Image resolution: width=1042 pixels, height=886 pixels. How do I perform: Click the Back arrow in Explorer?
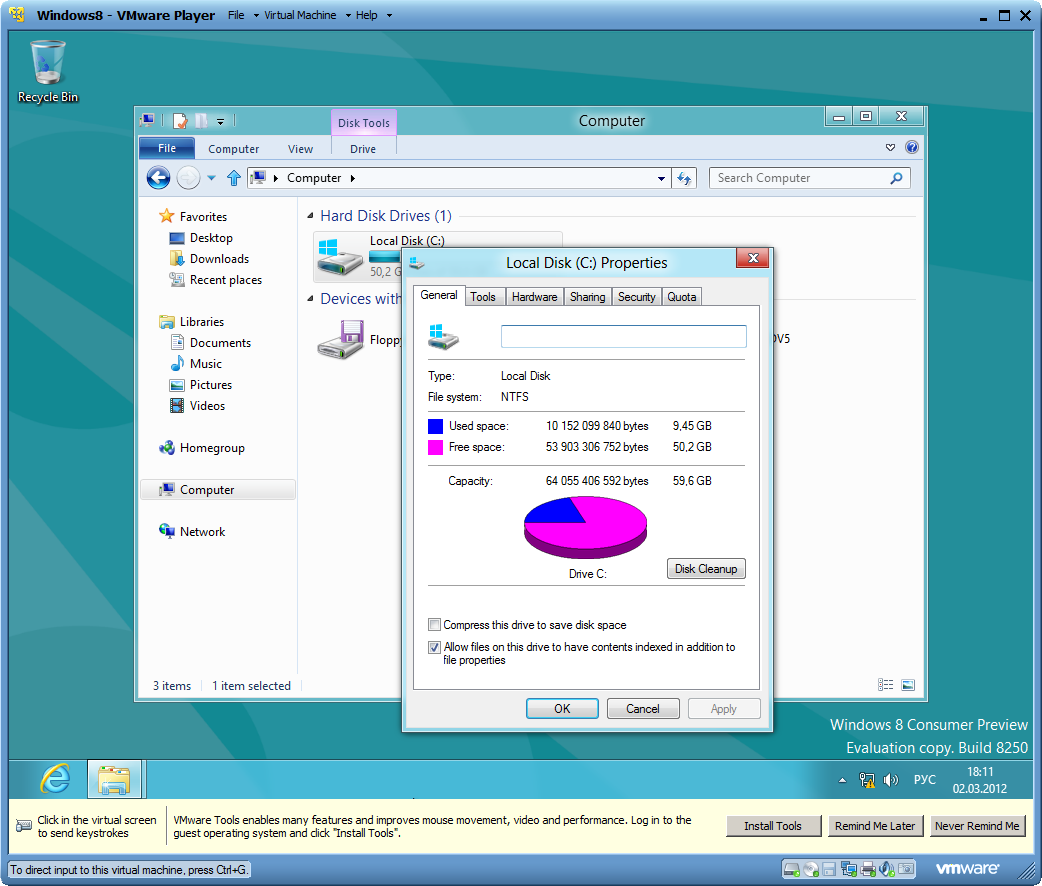(158, 178)
